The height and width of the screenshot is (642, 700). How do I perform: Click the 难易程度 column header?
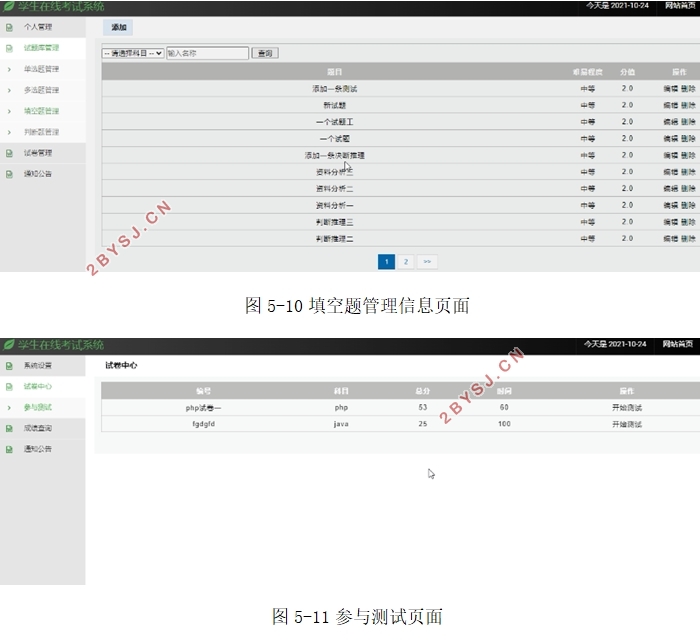[x=588, y=72]
